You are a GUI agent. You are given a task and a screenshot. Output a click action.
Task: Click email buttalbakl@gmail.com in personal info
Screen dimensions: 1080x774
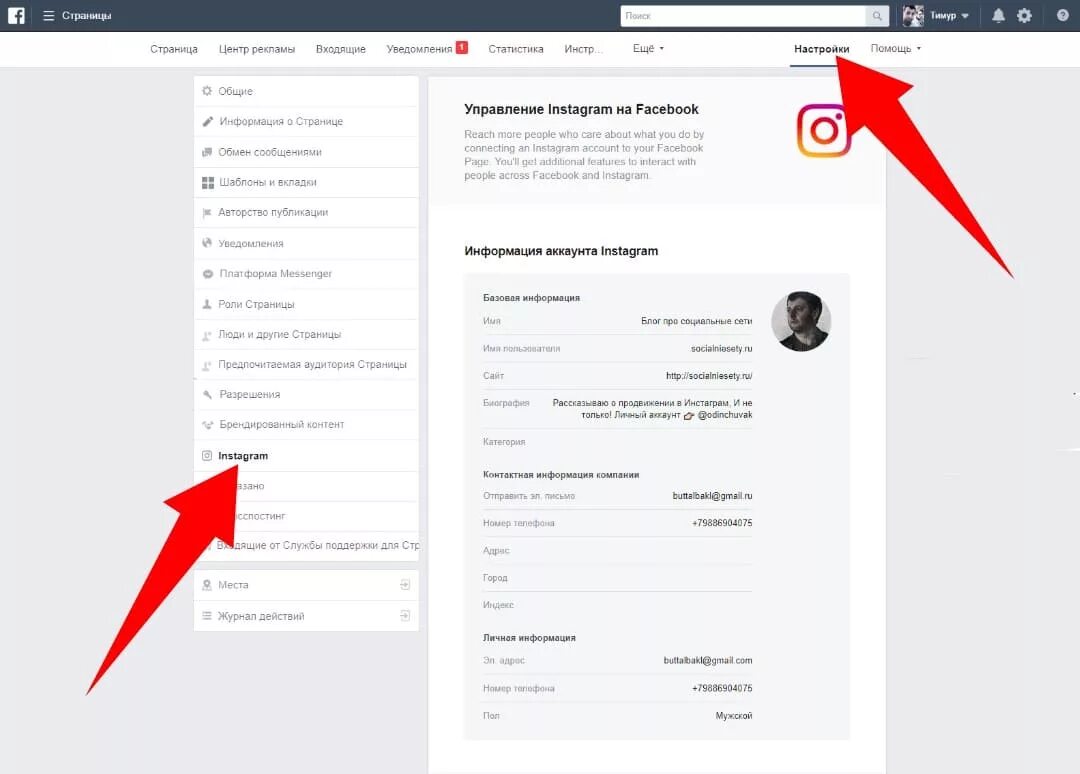[x=707, y=660]
